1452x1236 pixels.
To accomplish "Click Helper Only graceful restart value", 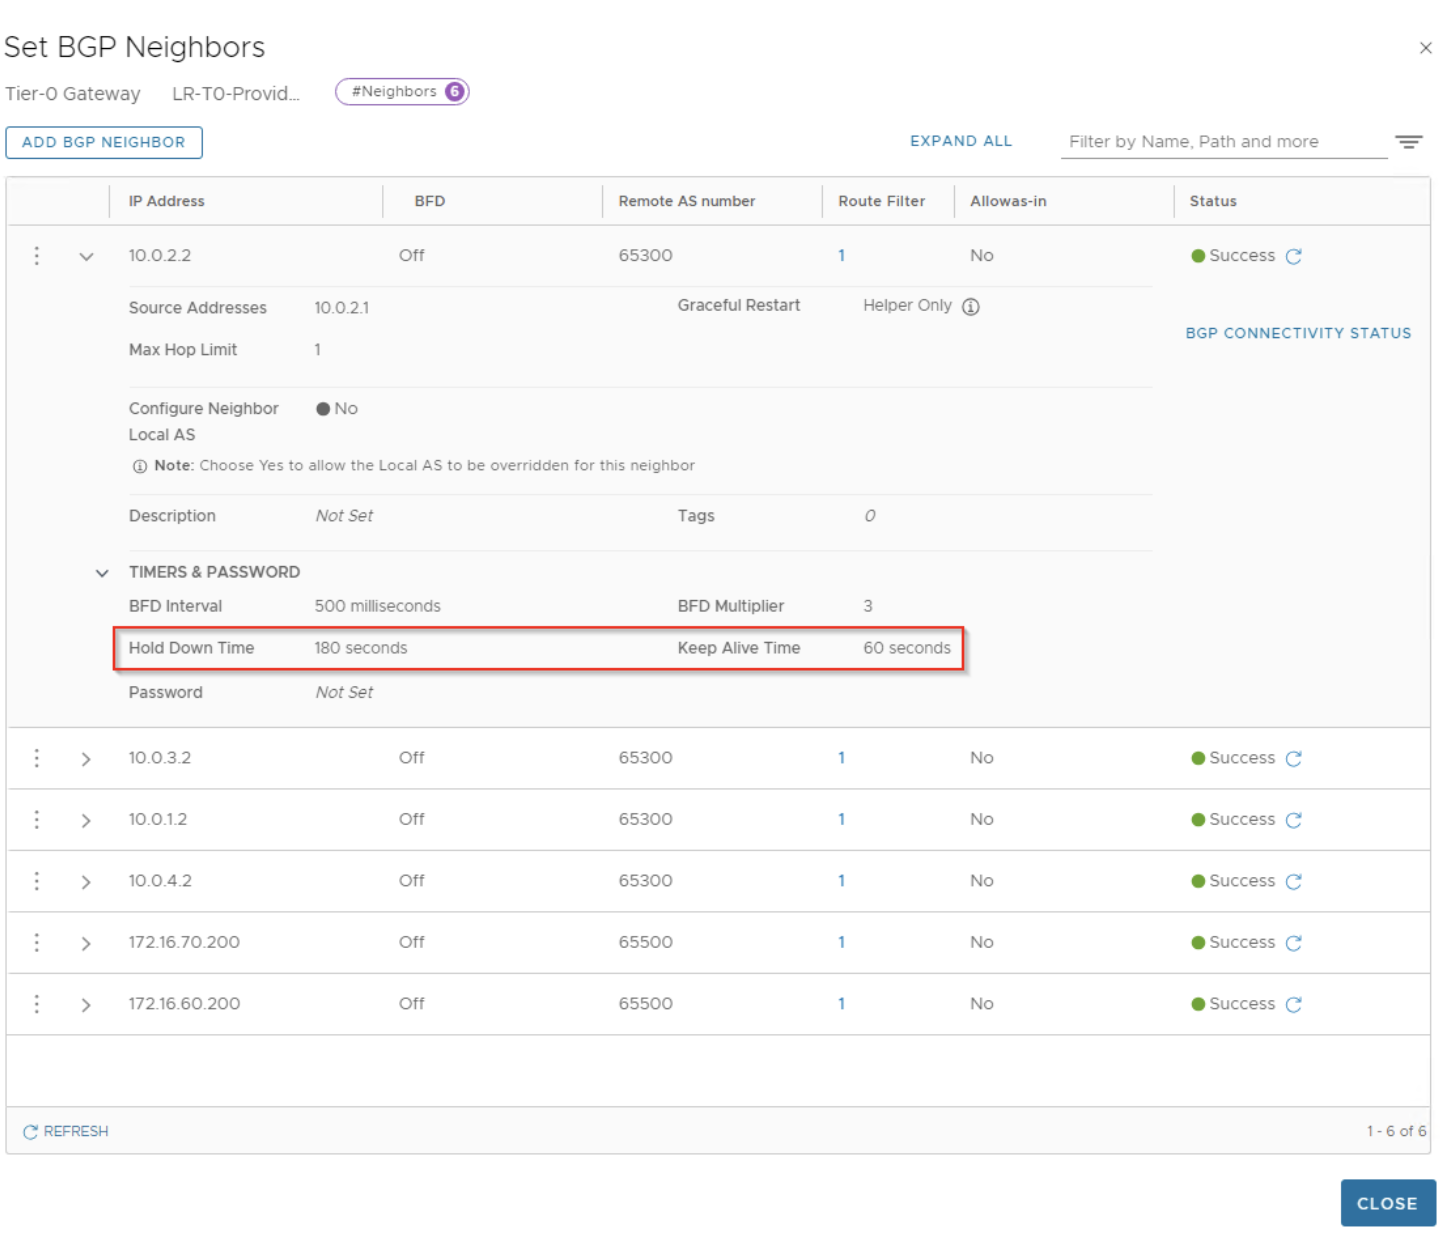I will click(x=907, y=306).
